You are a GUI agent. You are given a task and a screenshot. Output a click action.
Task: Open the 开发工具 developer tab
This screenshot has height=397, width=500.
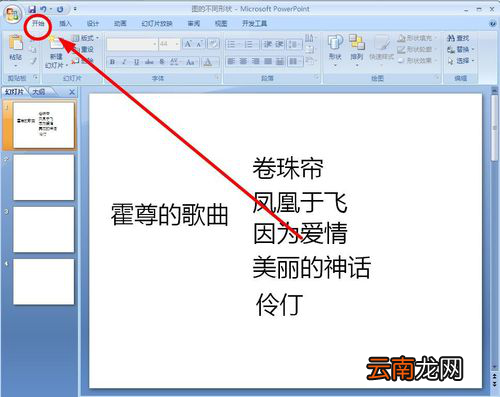pyautogui.click(x=254, y=24)
